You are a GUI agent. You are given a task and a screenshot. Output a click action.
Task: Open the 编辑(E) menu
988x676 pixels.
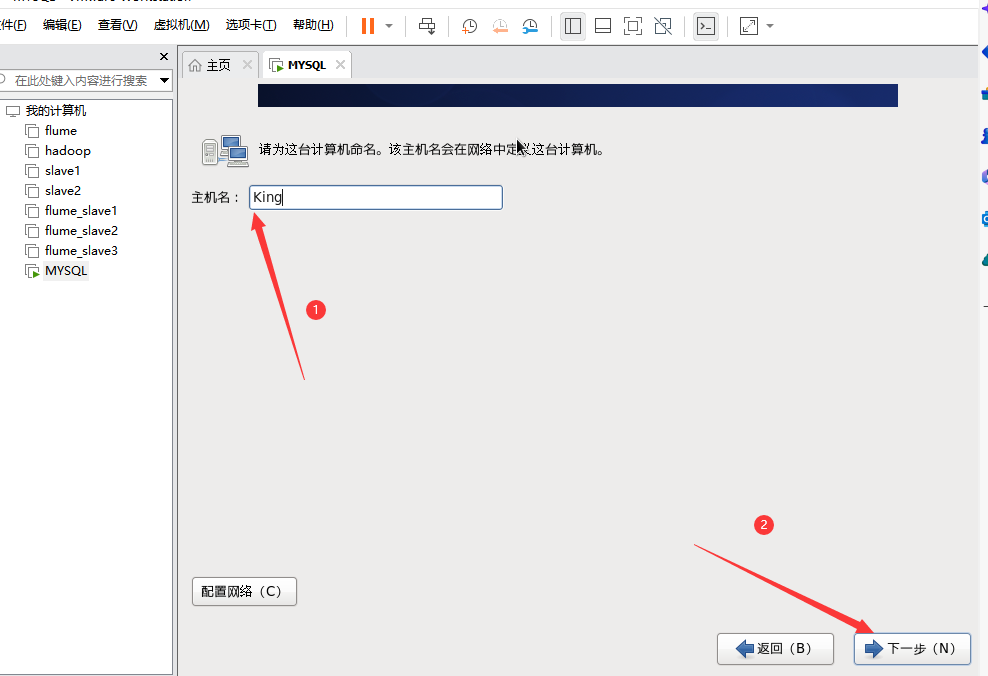[62, 25]
